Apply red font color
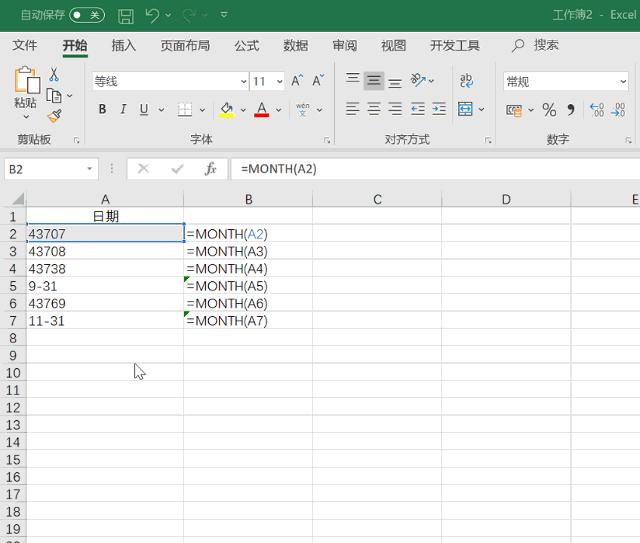 pos(262,109)
